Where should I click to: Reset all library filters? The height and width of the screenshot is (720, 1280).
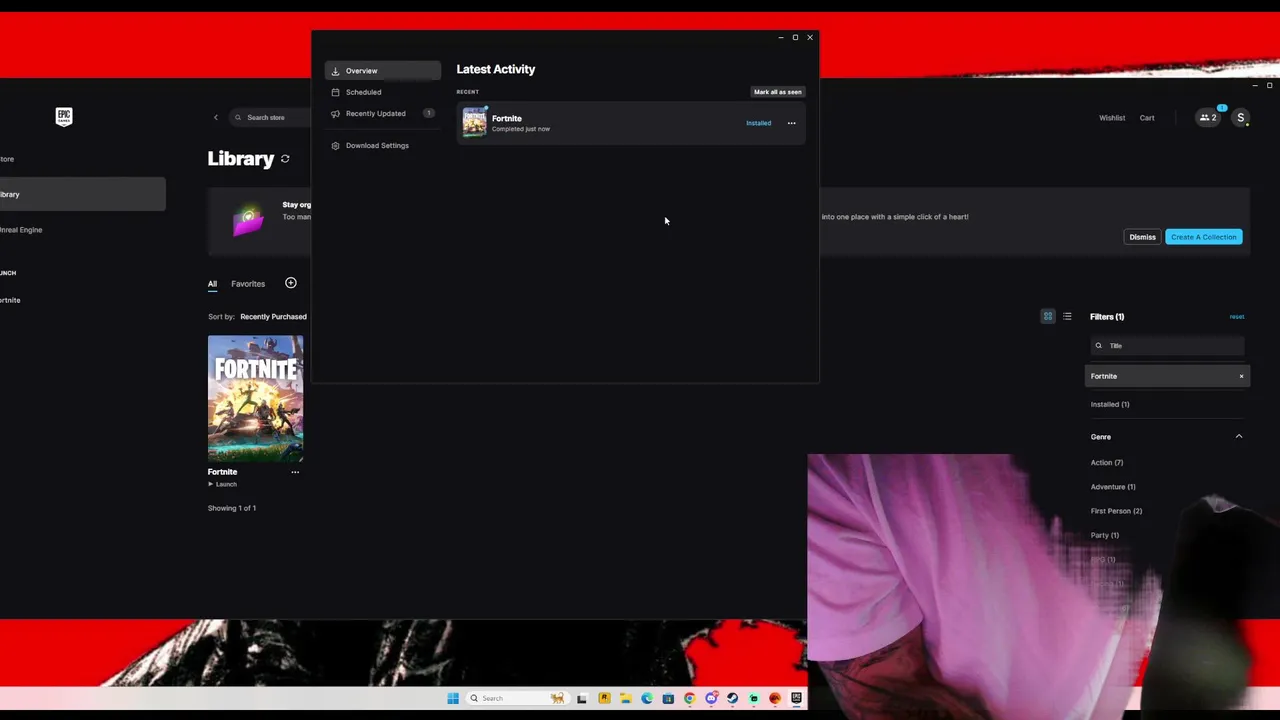[x=1237, y=317]
